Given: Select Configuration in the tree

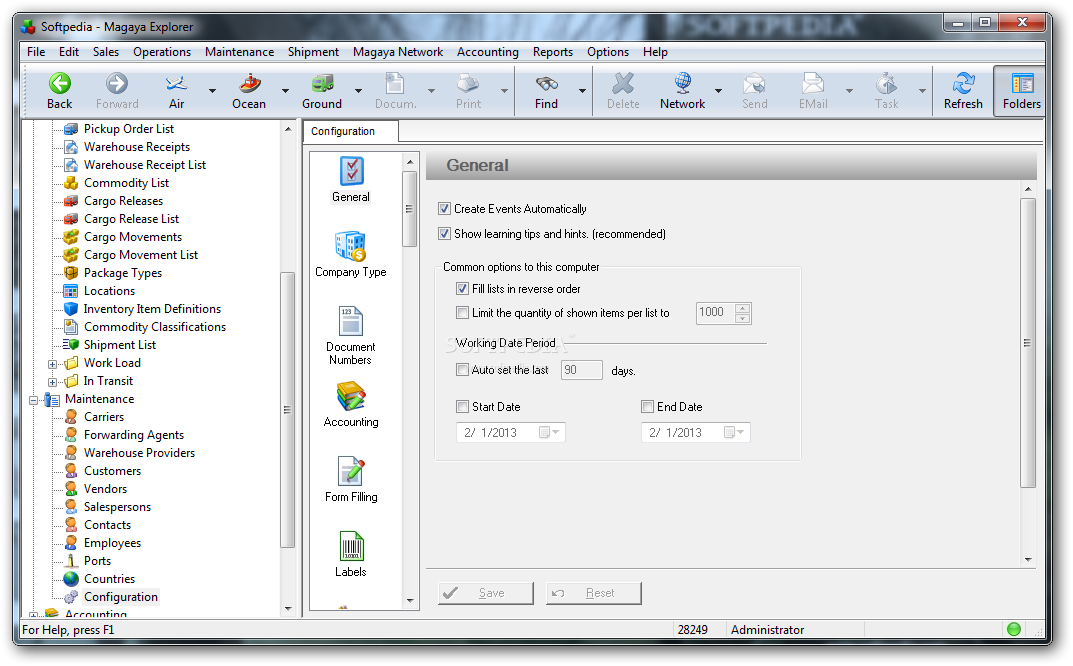Looking at the screenshot, I should tap(120, 597).
